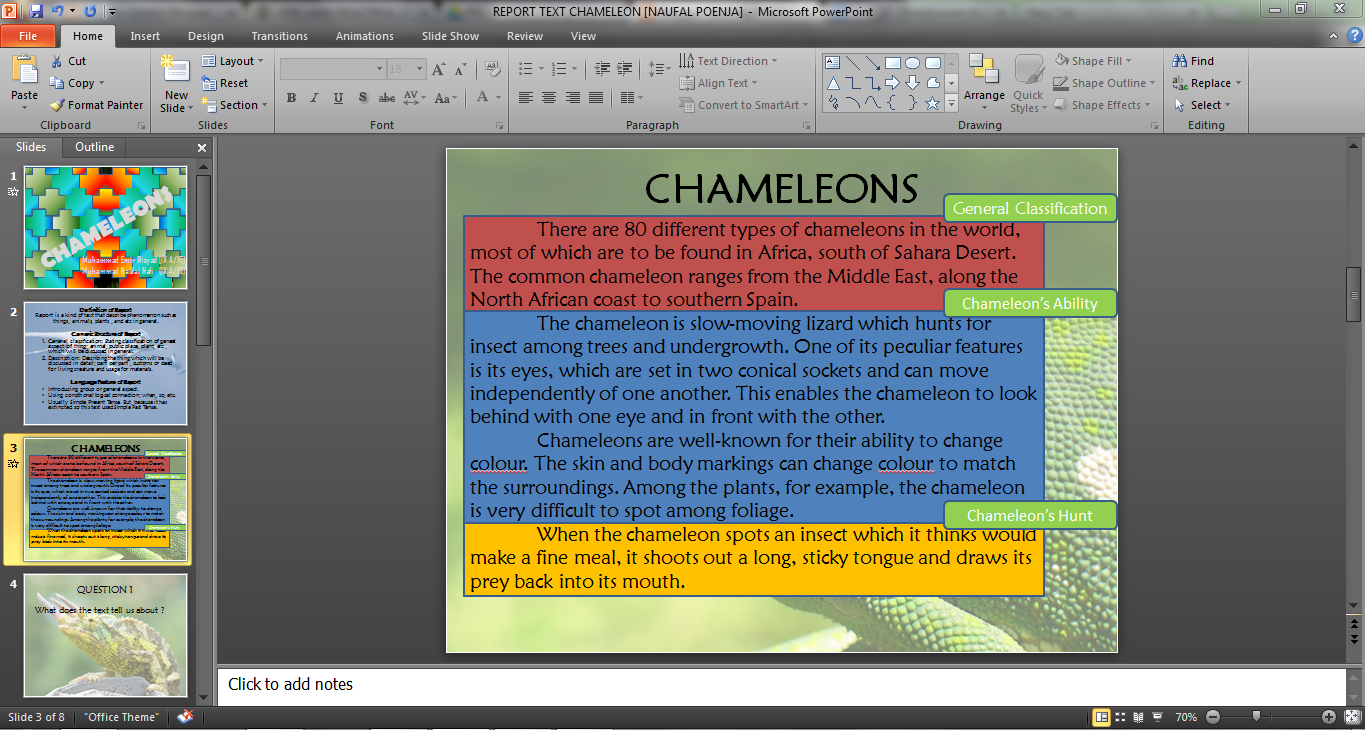Pick the Oval shape from the gallery
Viewport: 1365px width, 730px height.
point(912,62)
